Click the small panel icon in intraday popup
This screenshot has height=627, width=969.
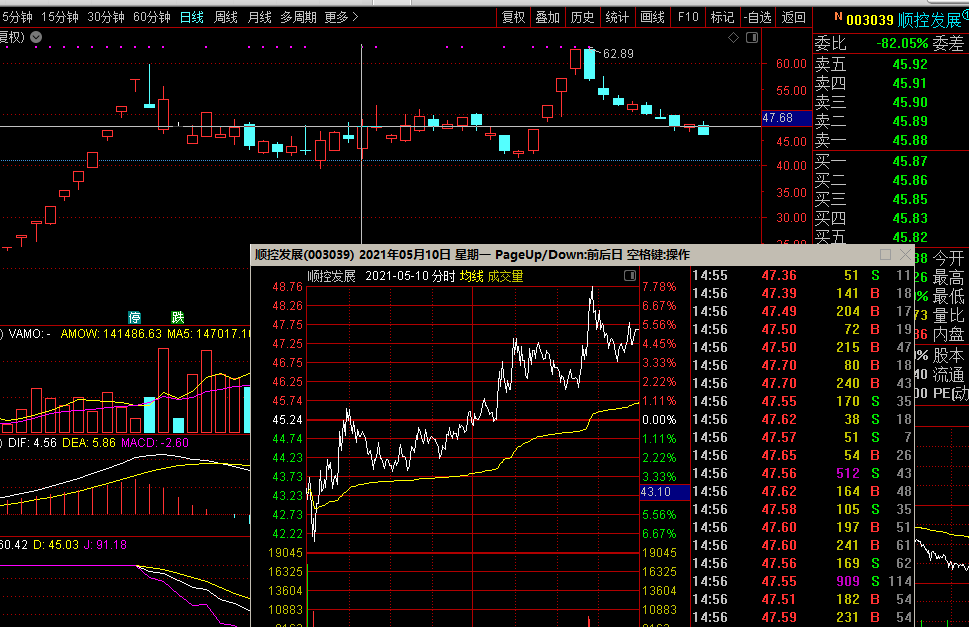(630, 276)
